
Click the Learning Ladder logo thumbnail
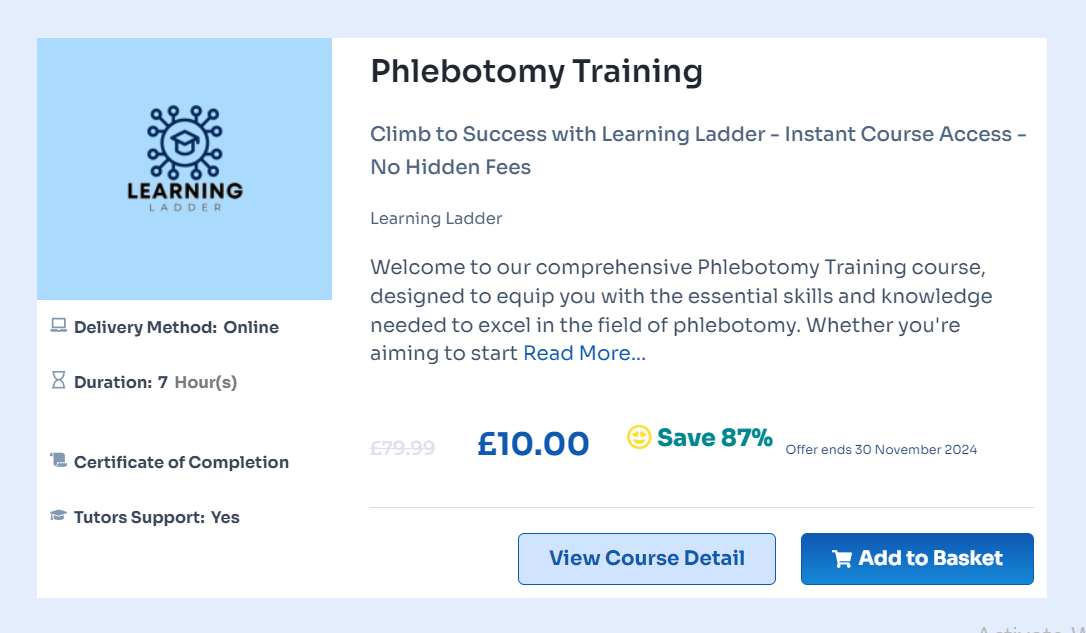pos(184,169)
